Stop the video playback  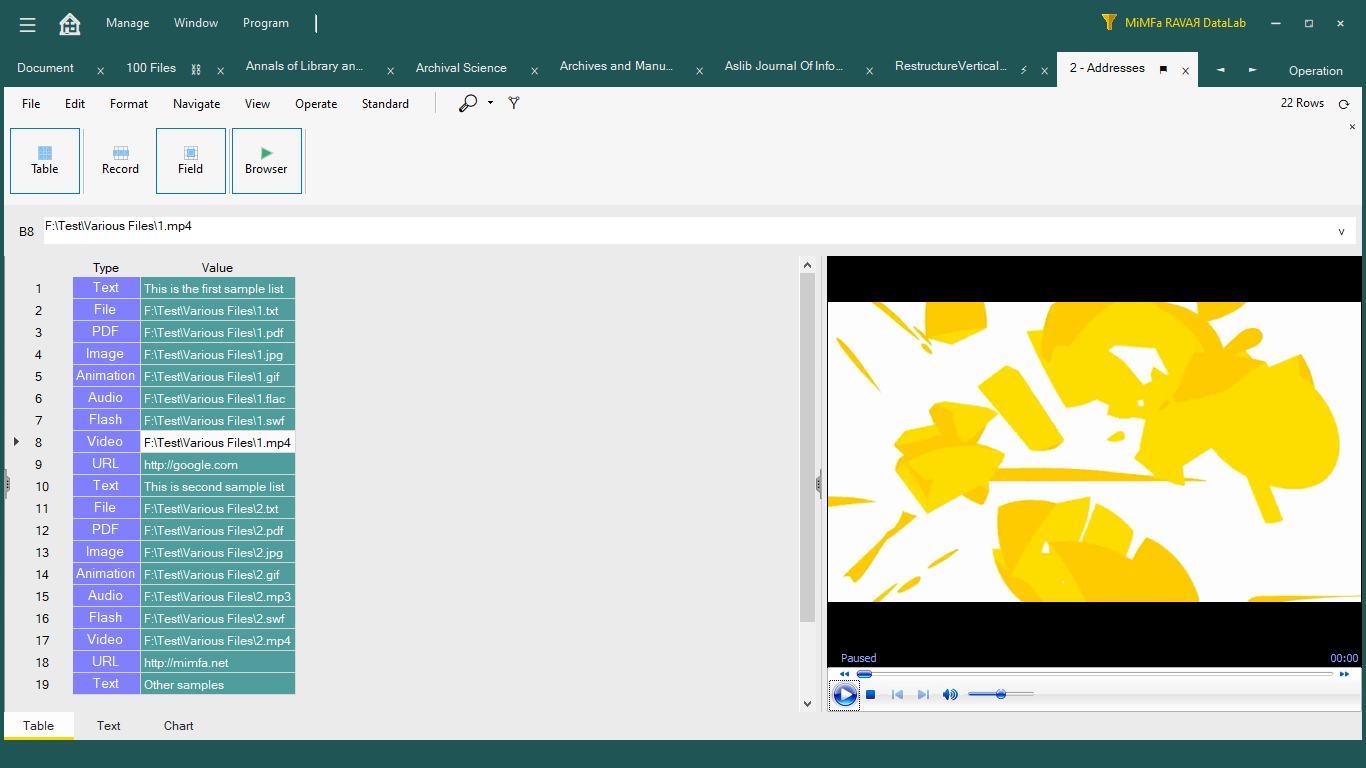(871, 695)
